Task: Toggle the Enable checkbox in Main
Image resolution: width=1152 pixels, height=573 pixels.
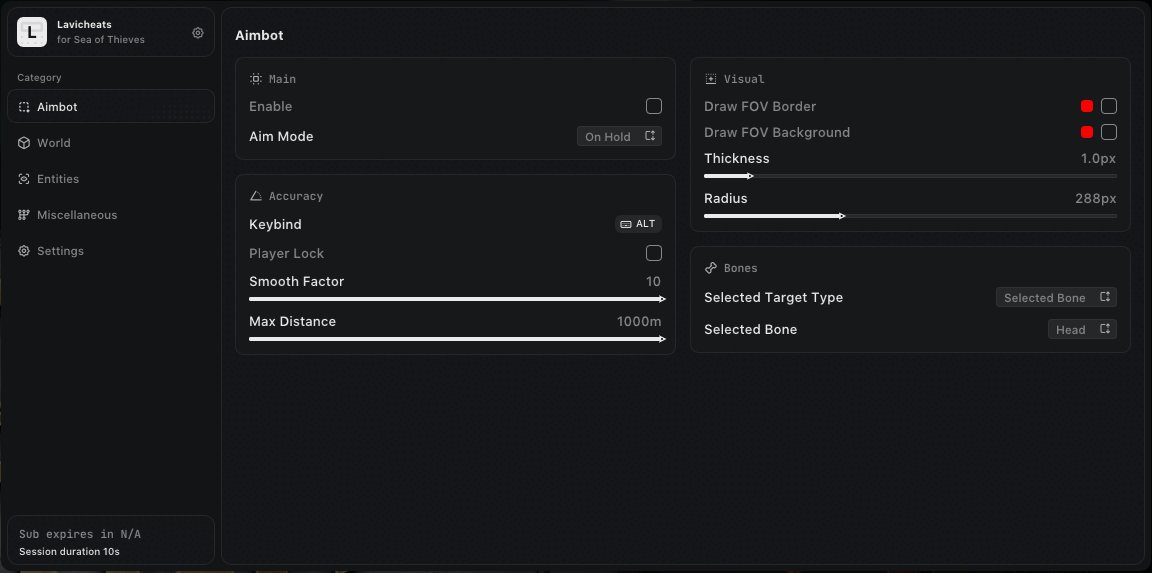Action: (x=654, y=106)
